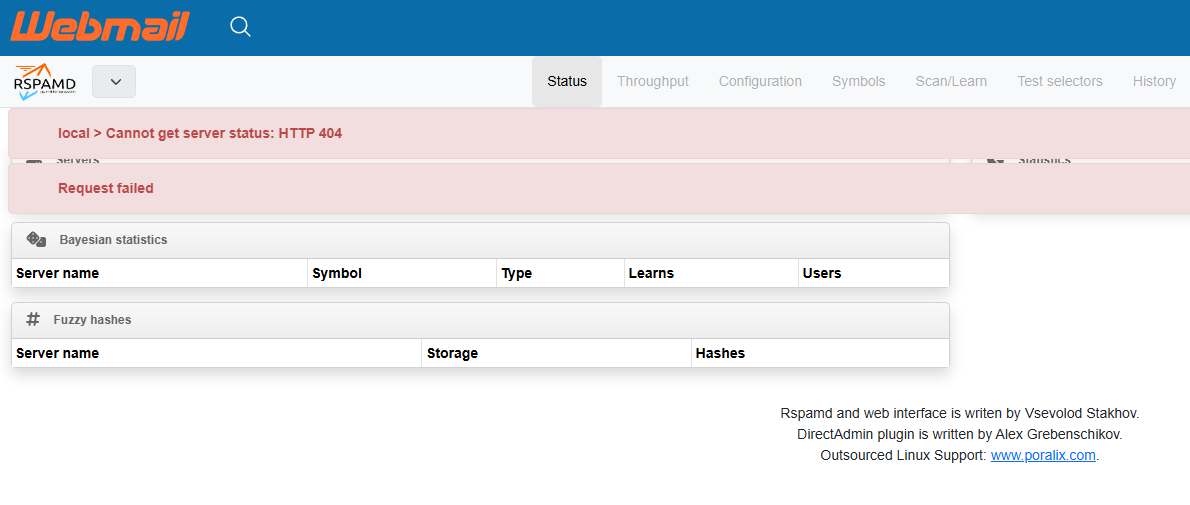Click the RSPAMD logo
The width and height of the screenshot is (1190, 505).
click(x=45, y=82)
